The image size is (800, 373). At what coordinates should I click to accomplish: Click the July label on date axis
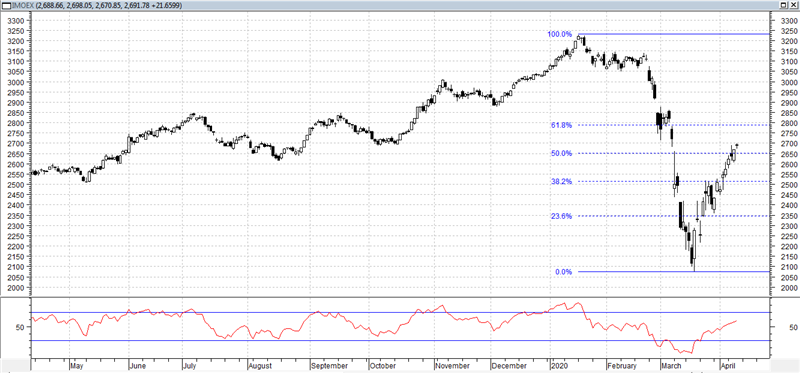pyautogui.click(x=191, y=366)
